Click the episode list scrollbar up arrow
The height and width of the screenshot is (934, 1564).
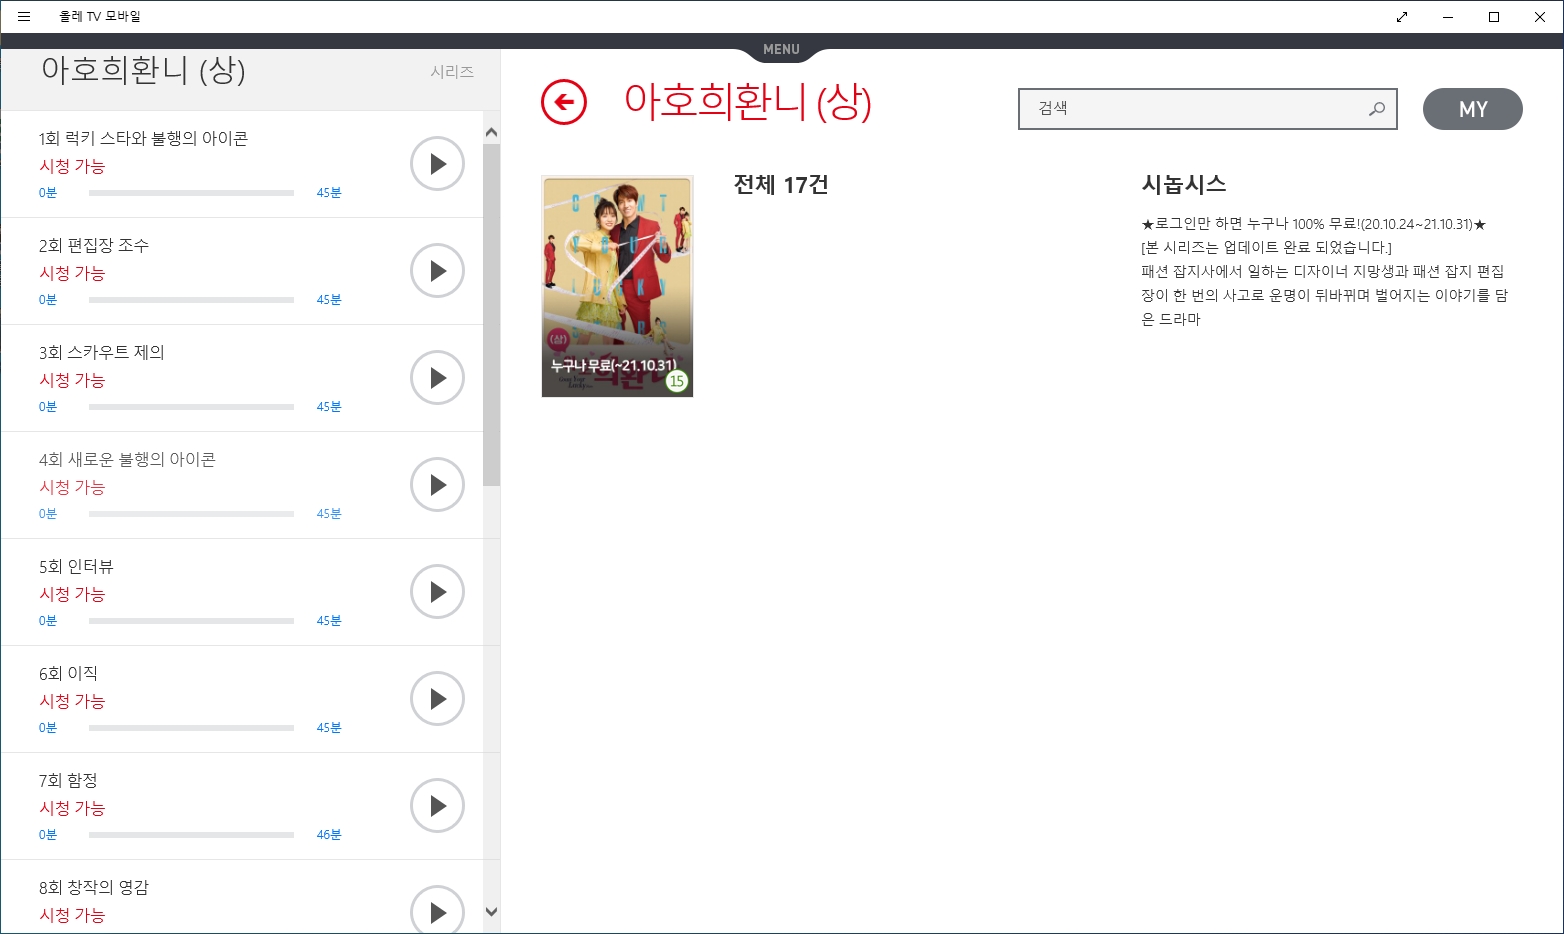pos(491,132)
